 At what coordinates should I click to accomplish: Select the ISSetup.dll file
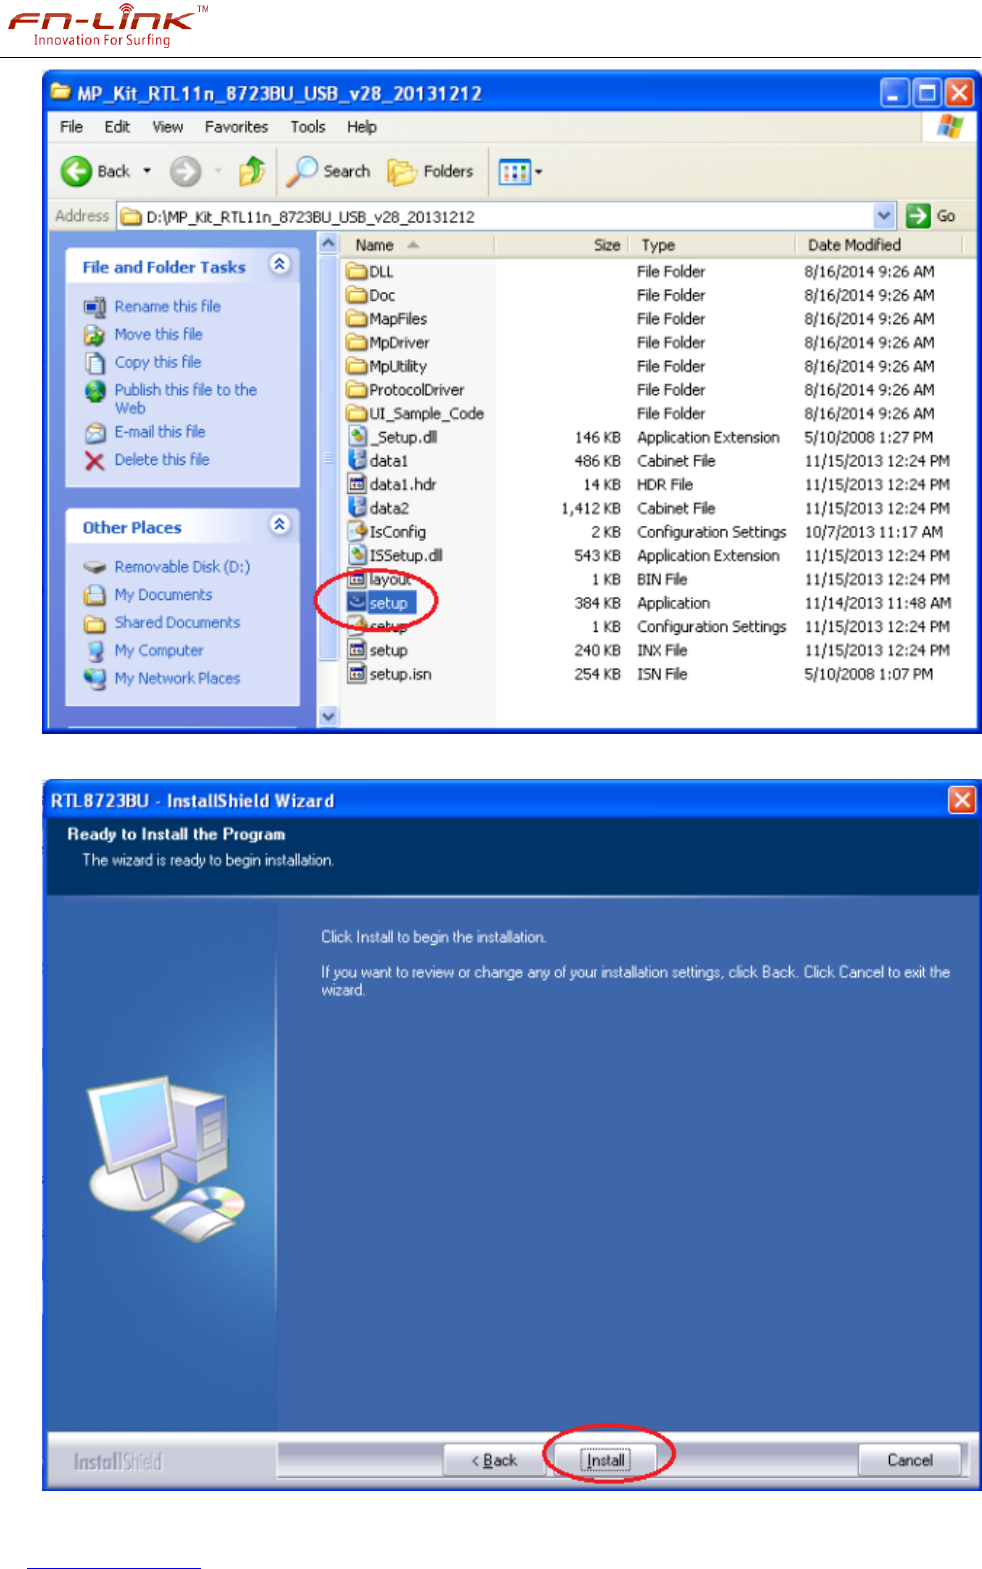click(x=395, y=555)
